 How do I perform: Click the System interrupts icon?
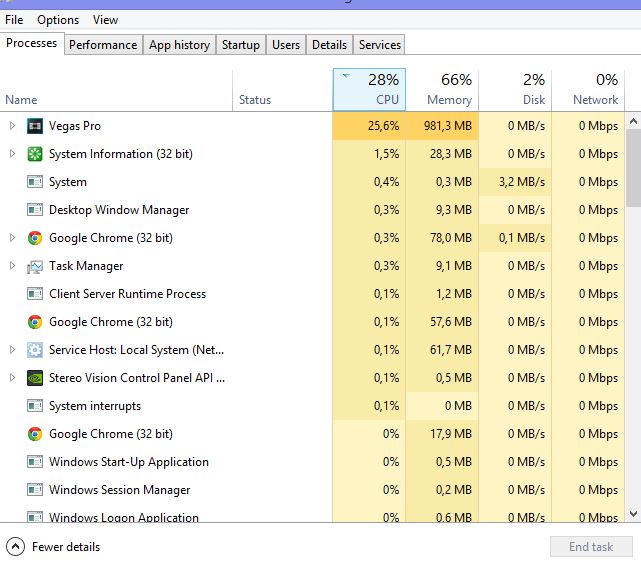(35, 406)
